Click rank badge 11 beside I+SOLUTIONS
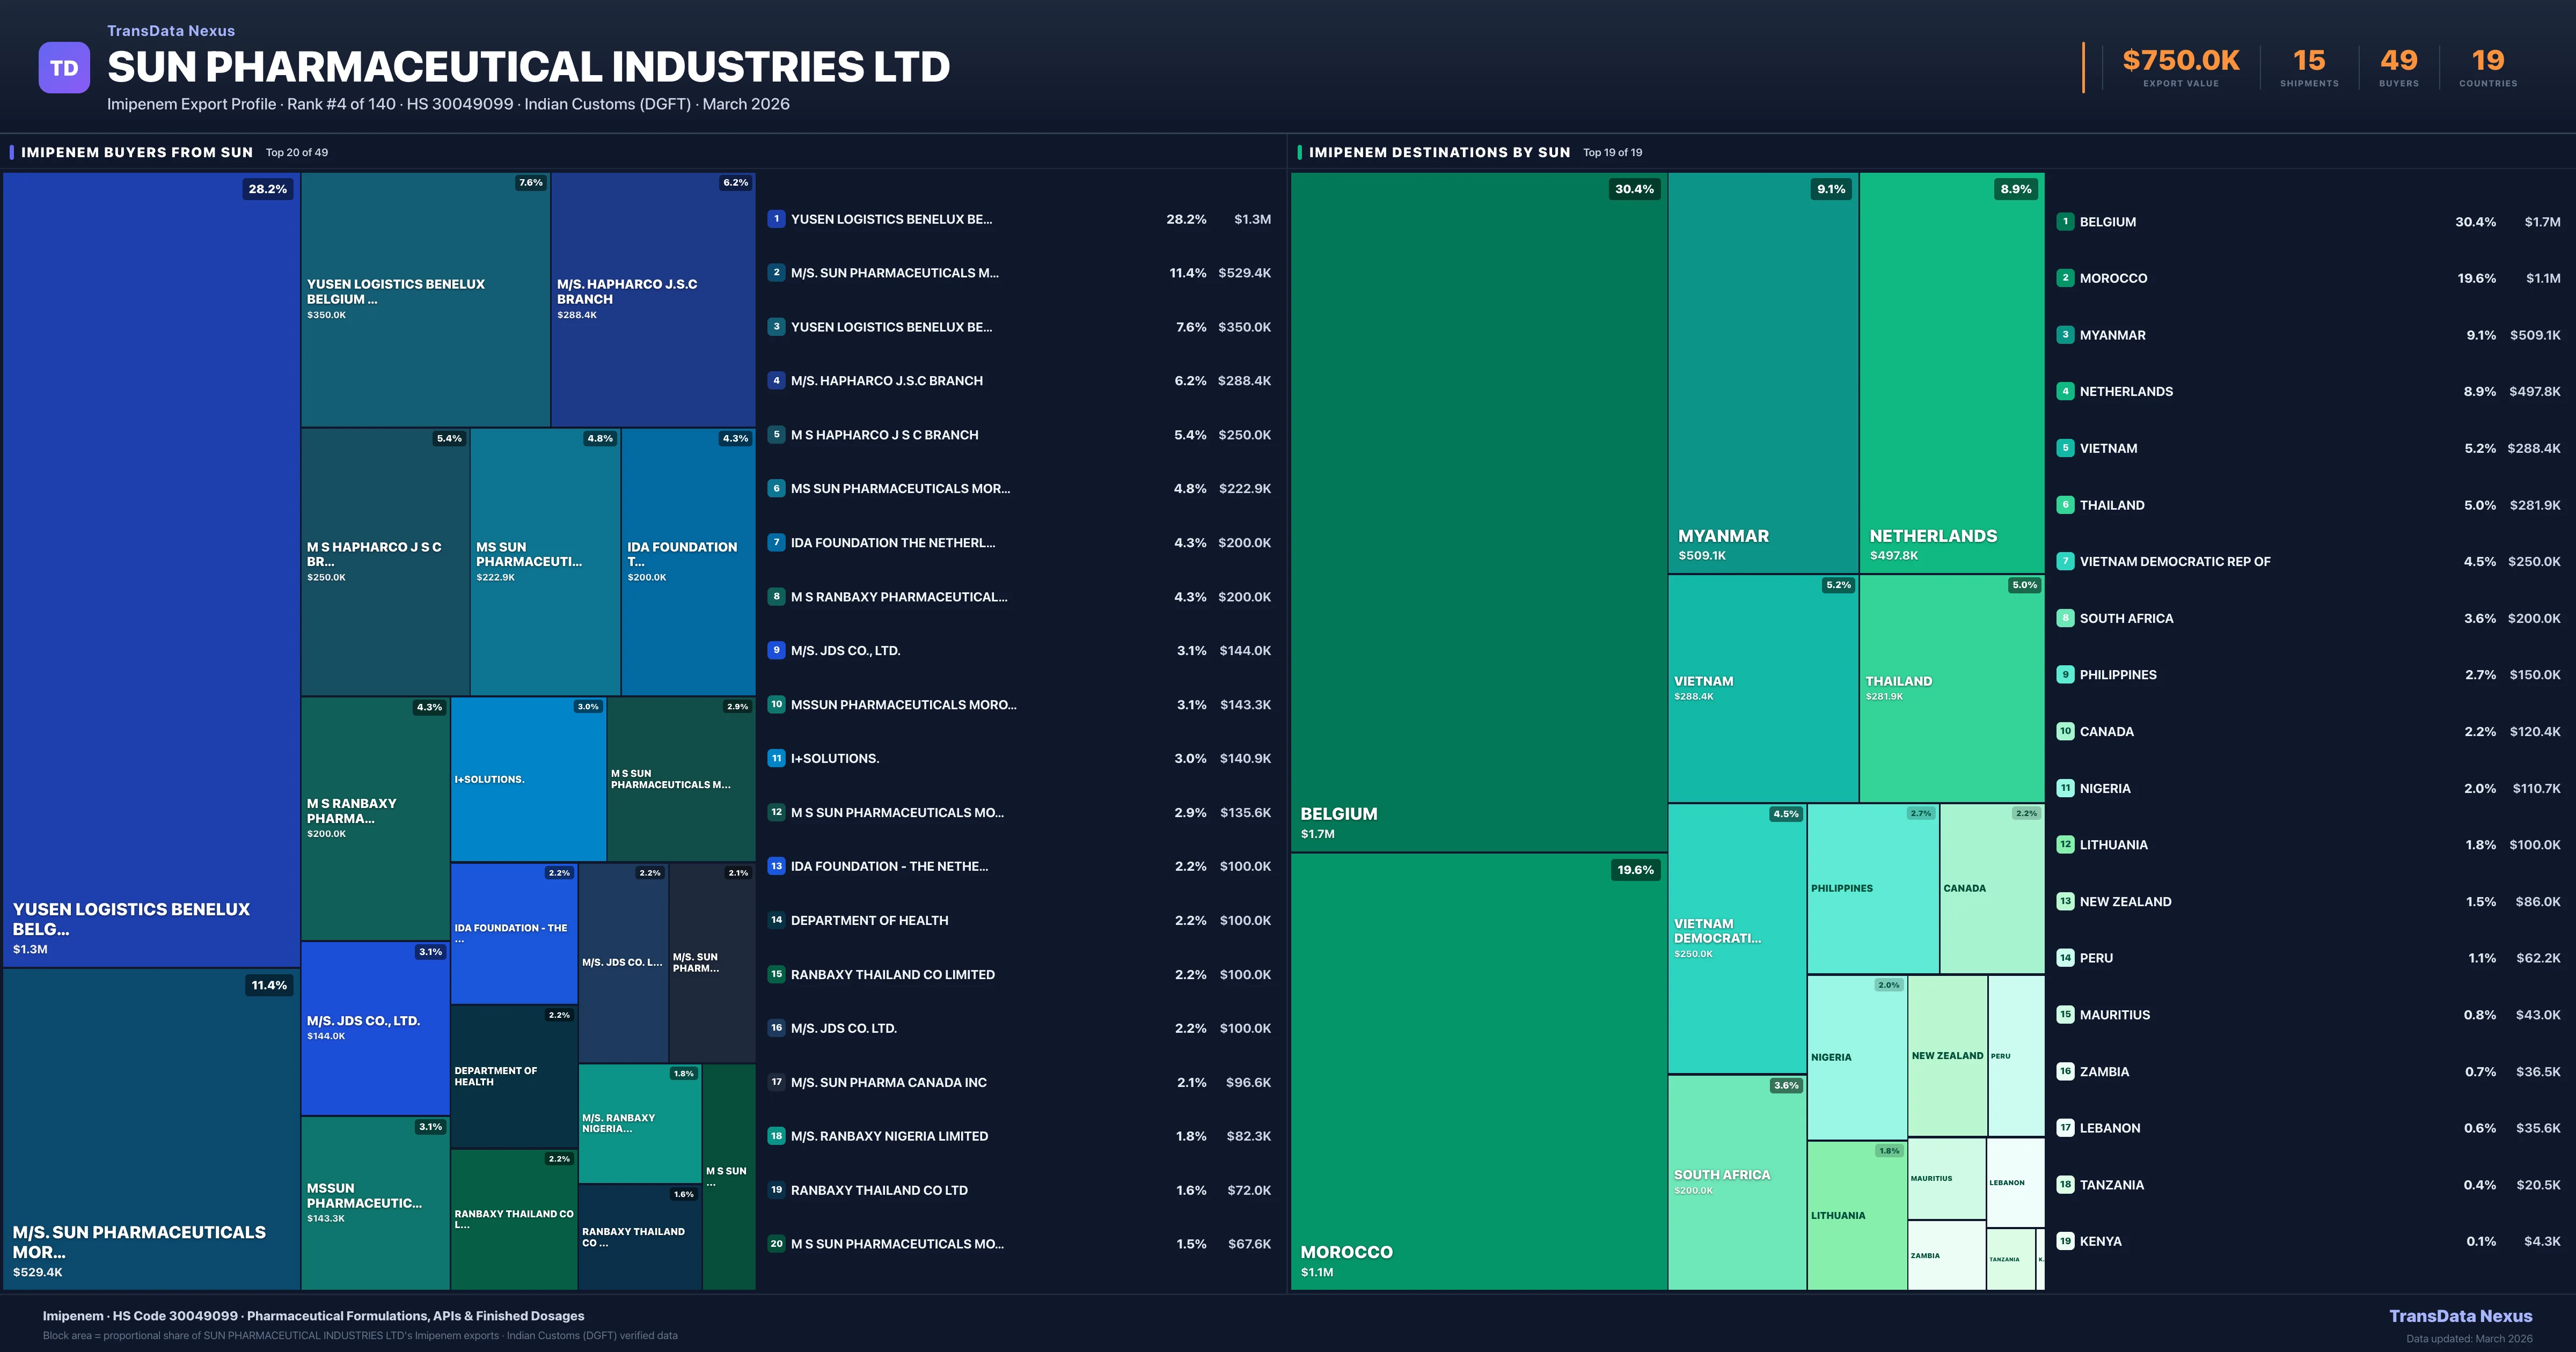This screenshot has width=2576, height=1352. (776, 758)
